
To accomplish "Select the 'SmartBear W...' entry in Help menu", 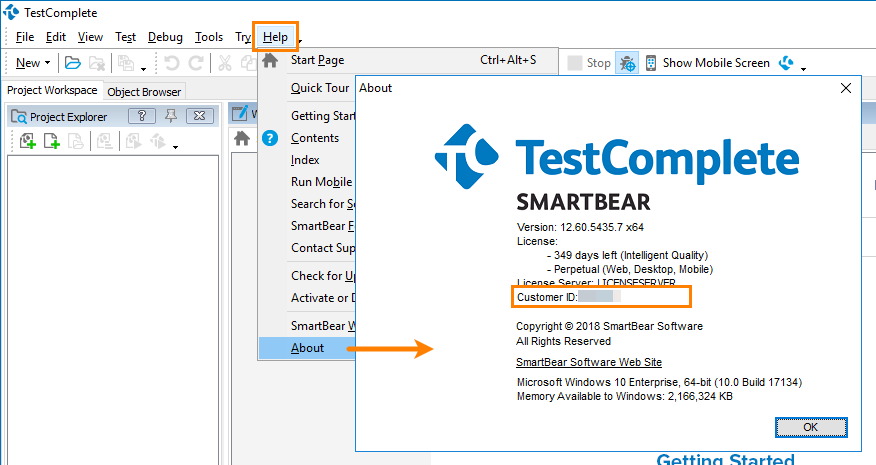I will pos(322,325).
